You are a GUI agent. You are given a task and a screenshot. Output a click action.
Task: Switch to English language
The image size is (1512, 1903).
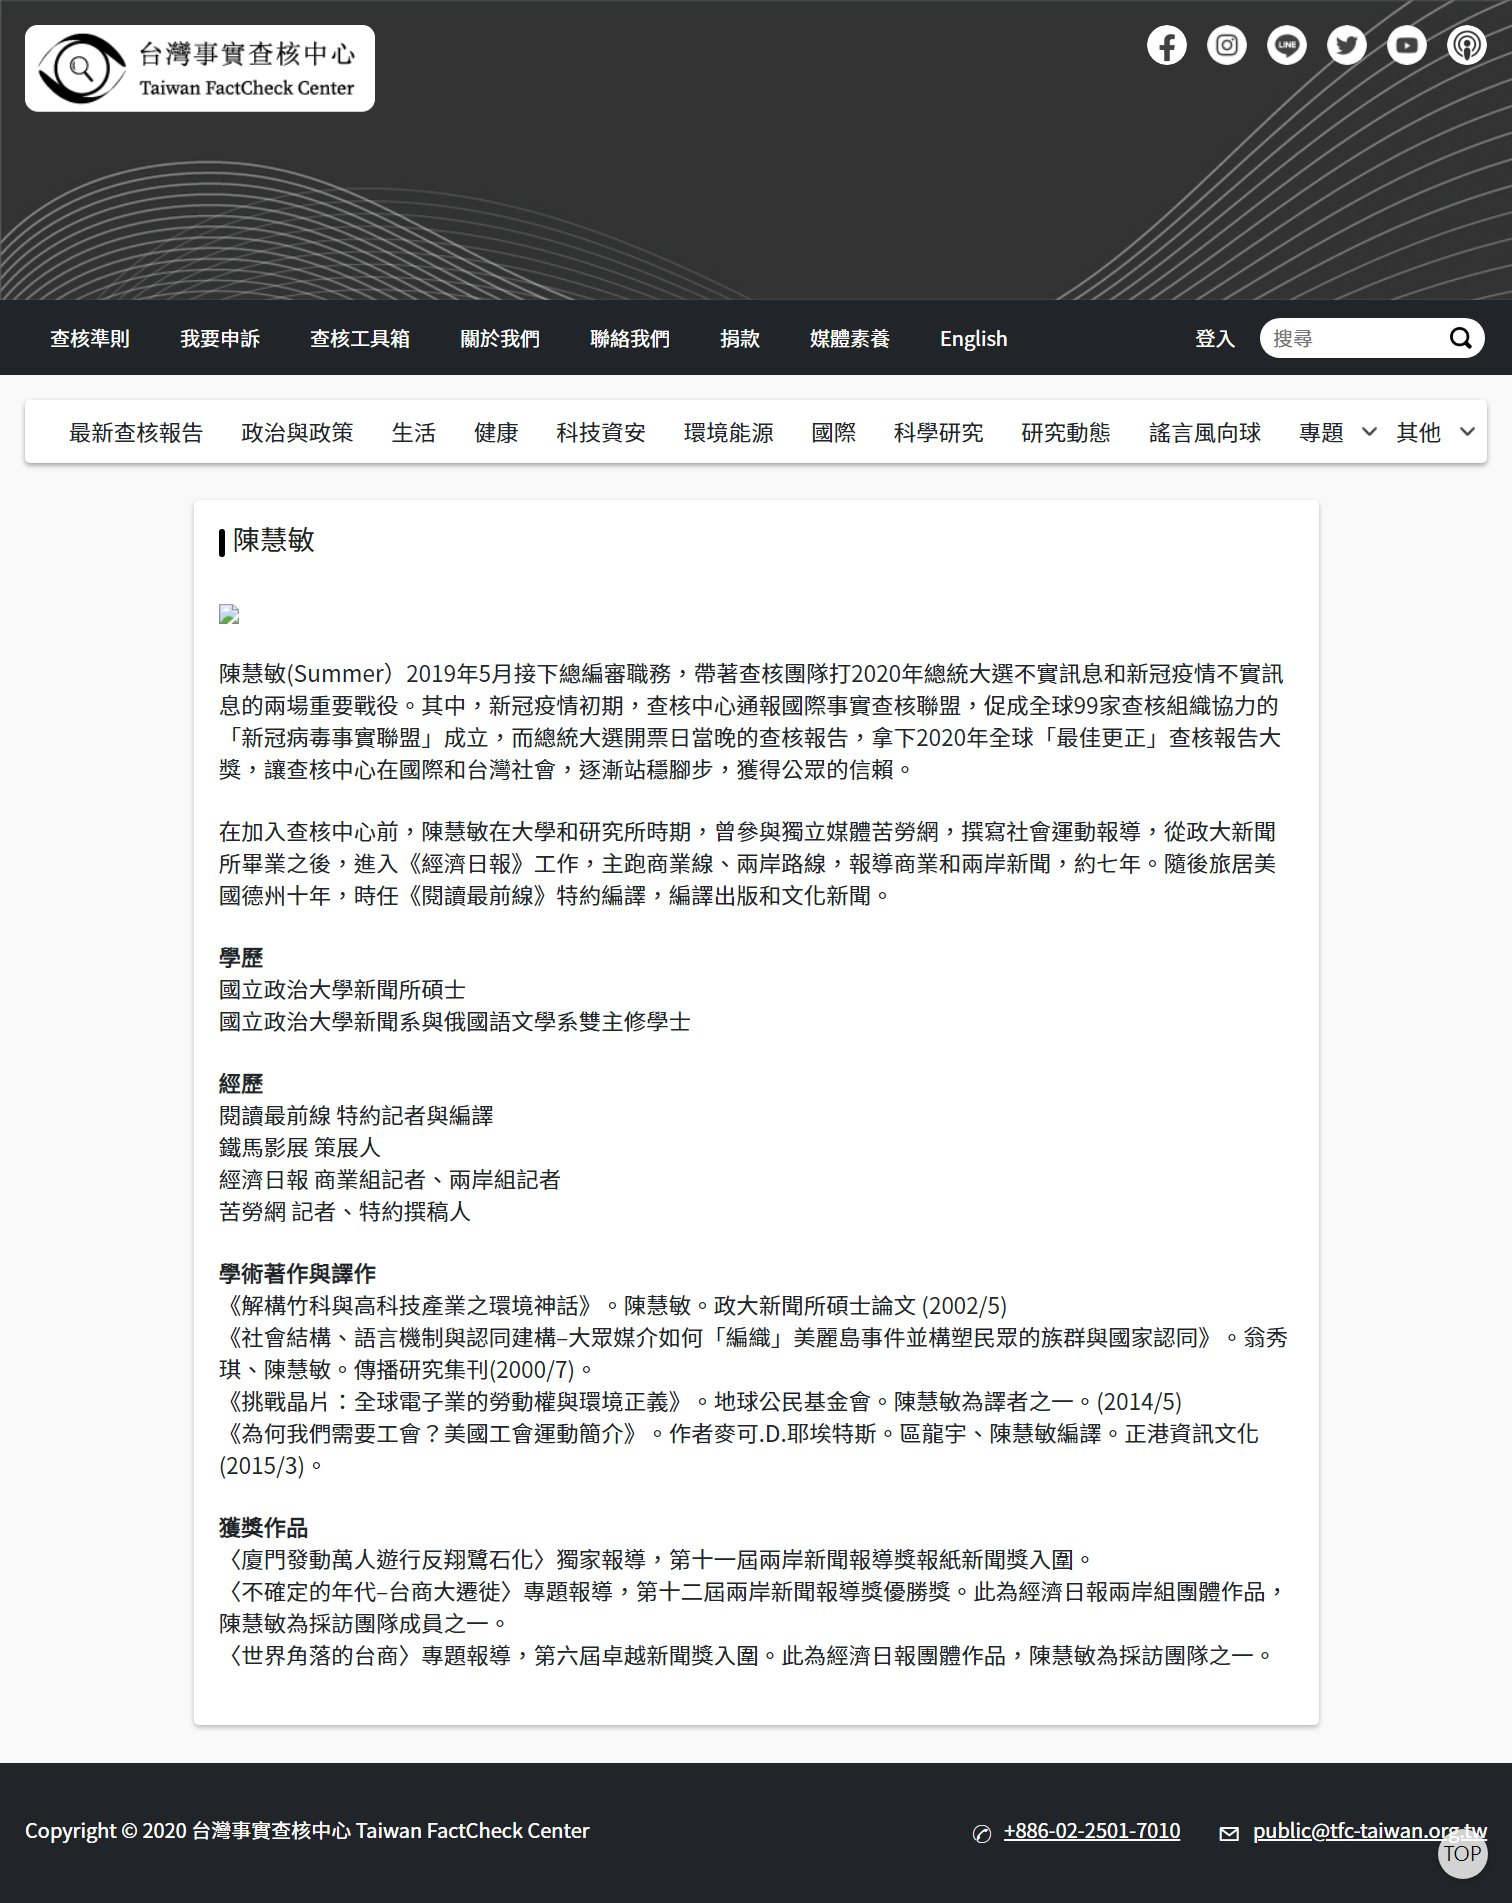click(x=973, y=338)
